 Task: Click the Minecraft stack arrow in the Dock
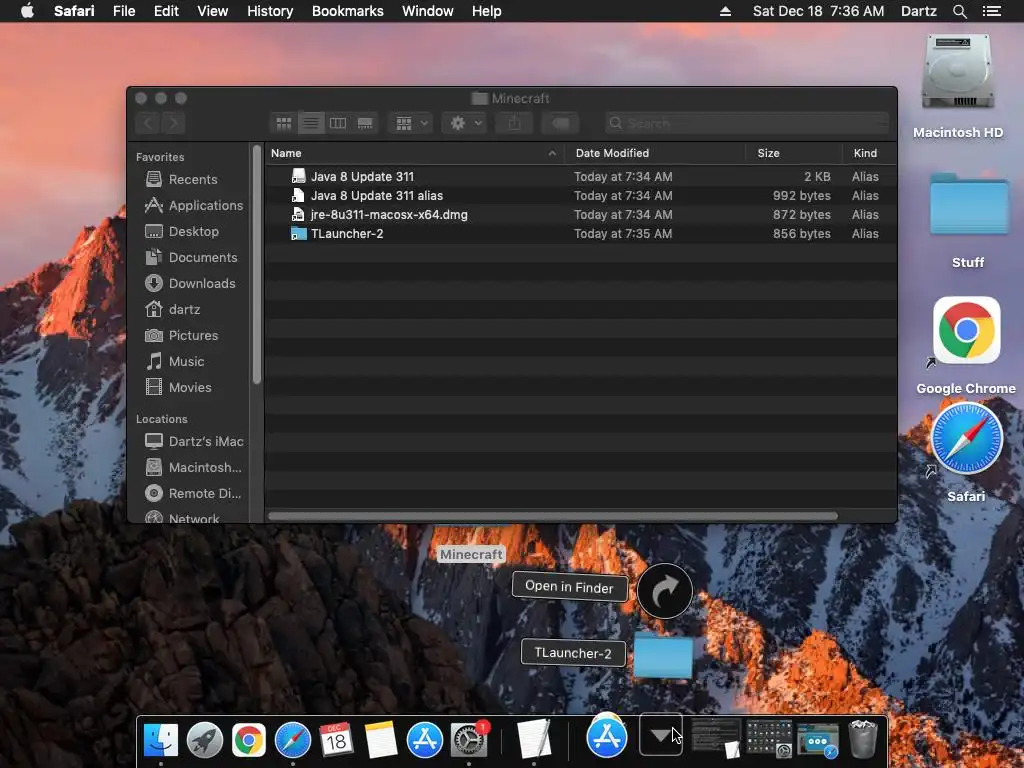(x=660, y=735)
